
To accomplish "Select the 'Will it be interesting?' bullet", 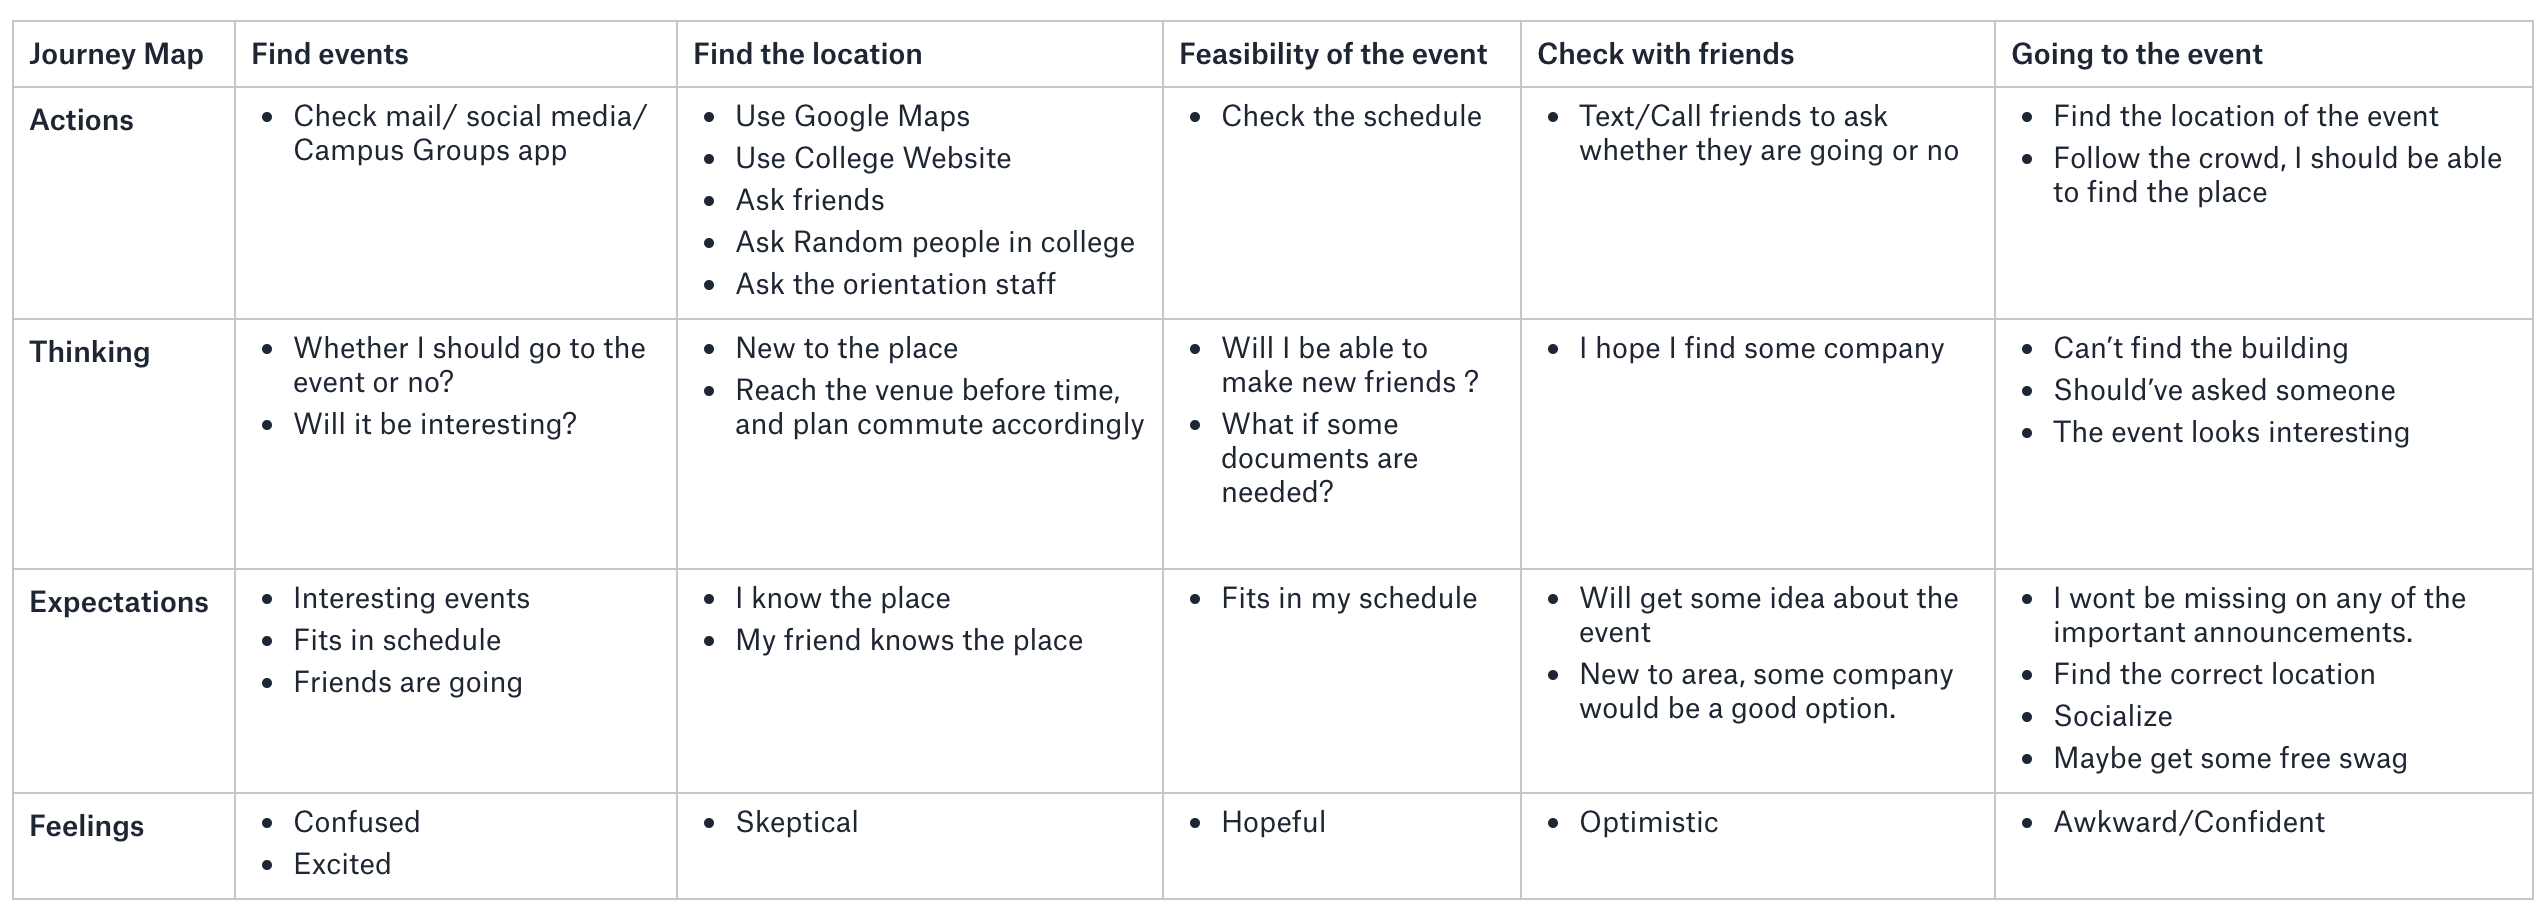I will (x=435, y=424).
